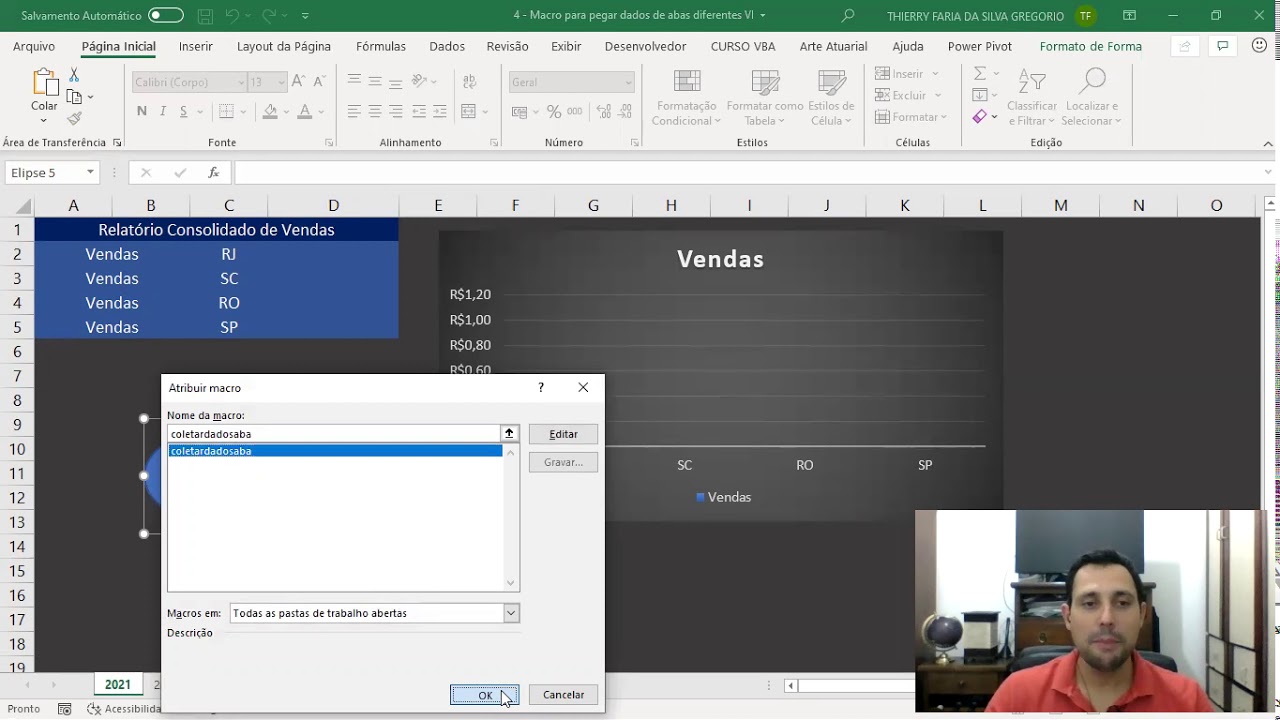Image resolution: width=1280 pixels, height=720 pixels.
Task: Click the Undo icon in title bar
Action: coord(232,16)
